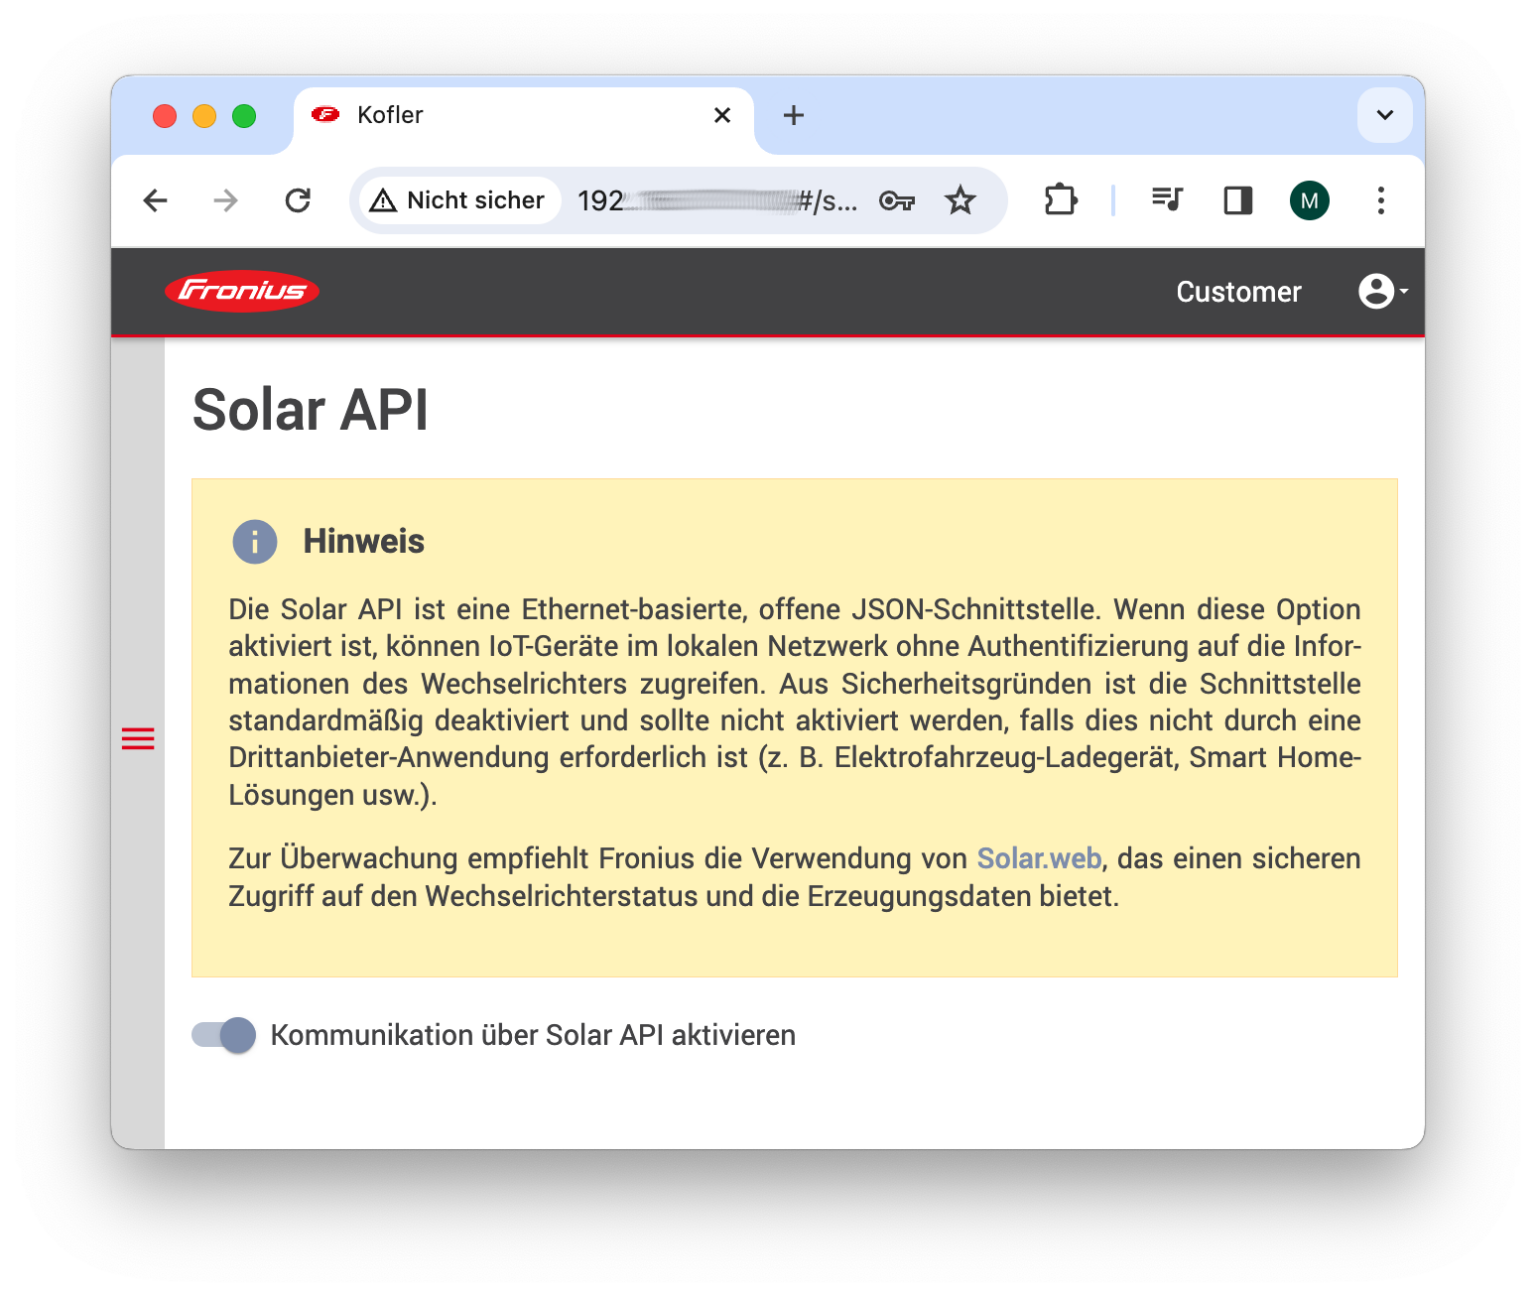Open the Chrome three-dot menu
1536x1296 pixels.
coord(1381,200)
